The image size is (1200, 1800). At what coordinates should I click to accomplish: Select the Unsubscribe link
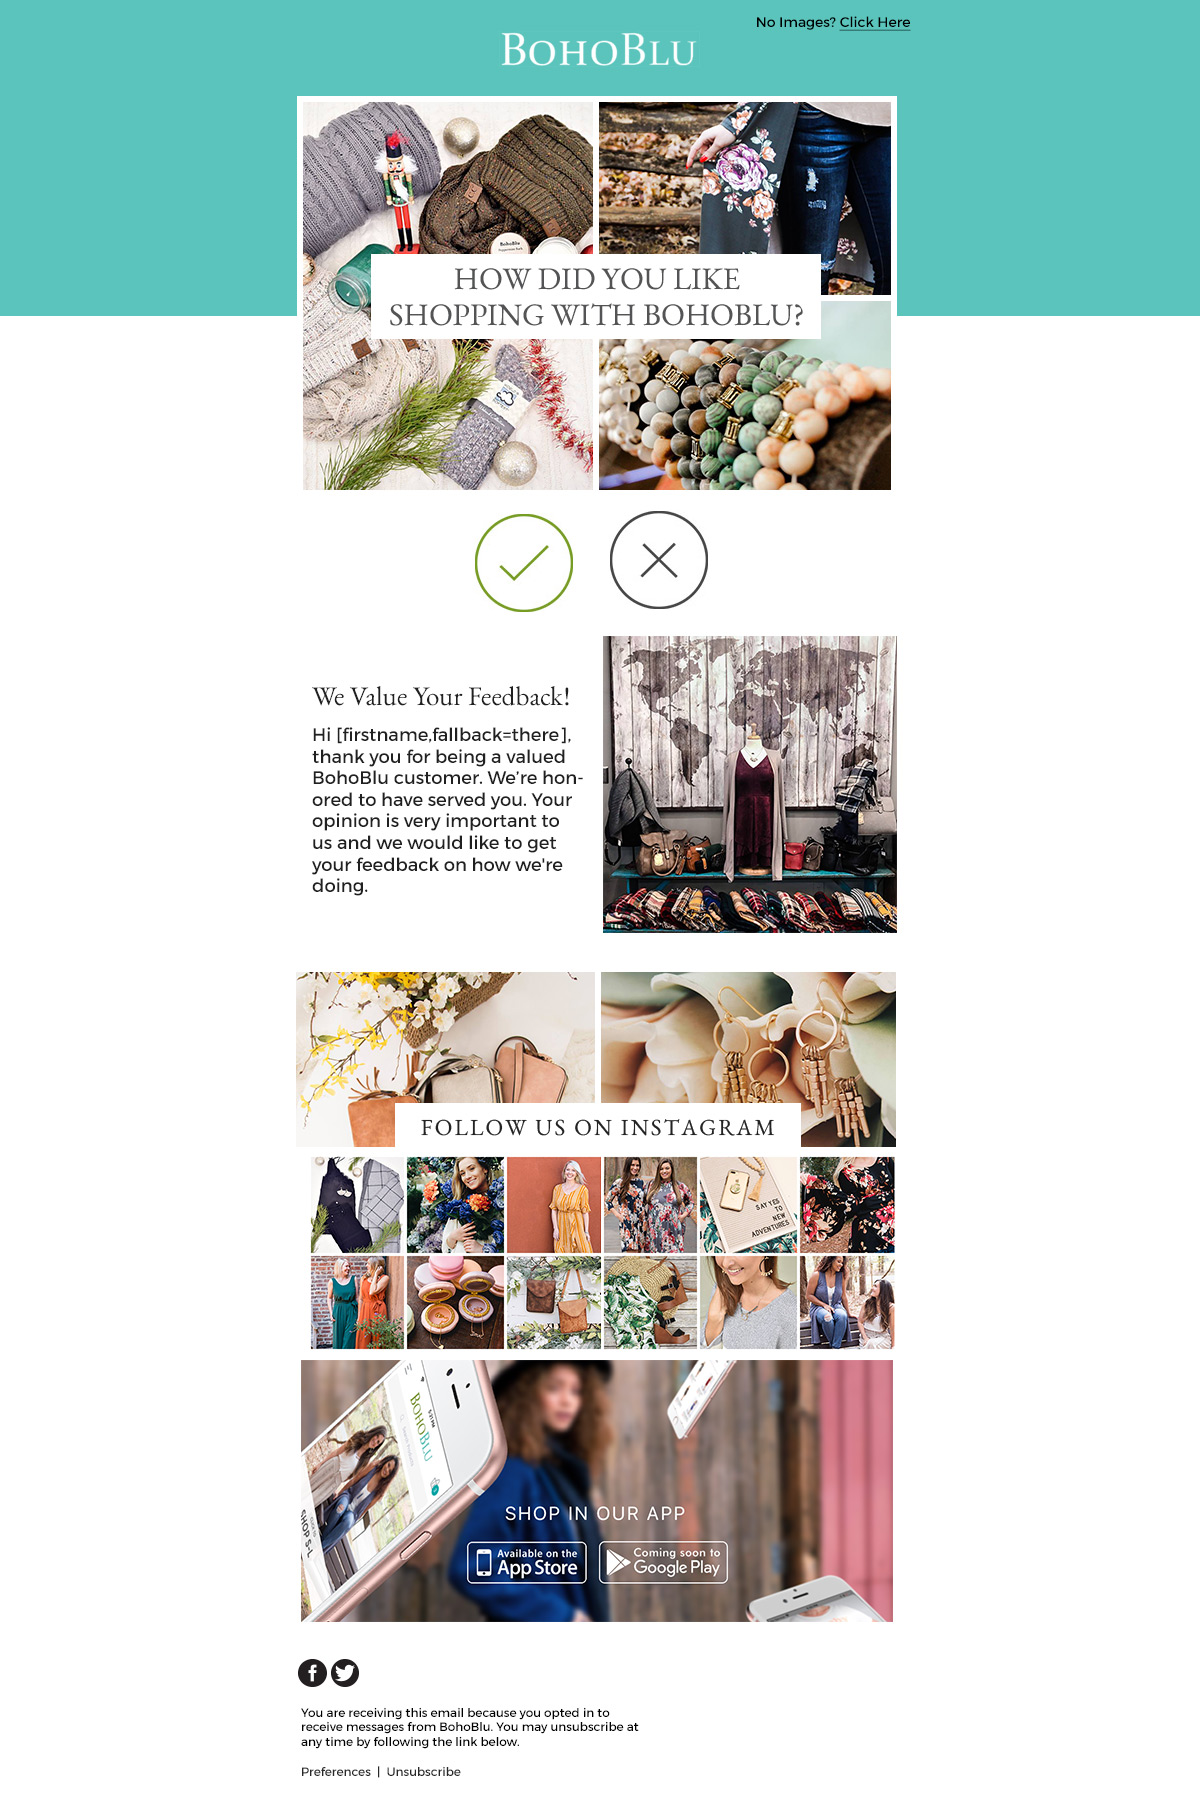click(x=424, y=1771)
